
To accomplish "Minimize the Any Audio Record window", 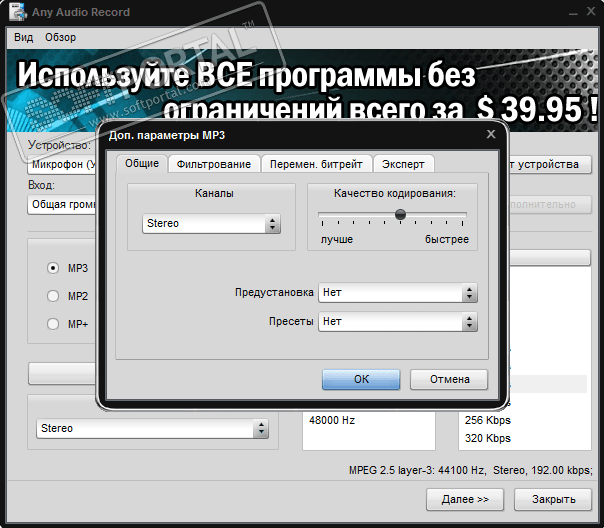I will 573,12.
